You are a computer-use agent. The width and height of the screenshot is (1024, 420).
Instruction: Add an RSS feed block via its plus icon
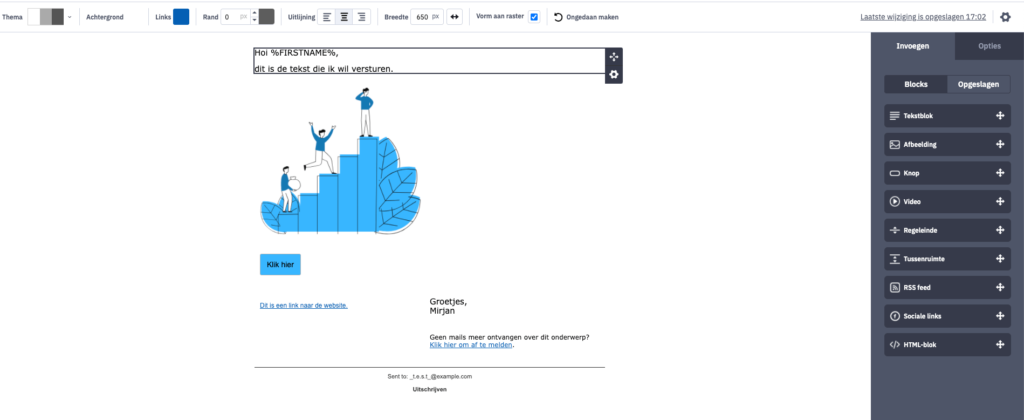[999, 288]
